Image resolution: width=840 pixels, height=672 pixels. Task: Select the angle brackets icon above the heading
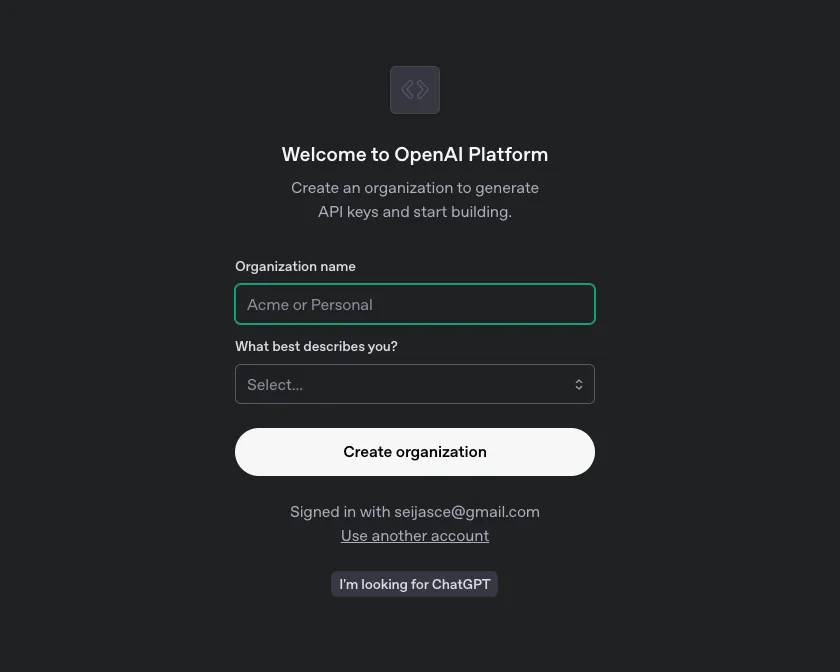pos(415,89)
